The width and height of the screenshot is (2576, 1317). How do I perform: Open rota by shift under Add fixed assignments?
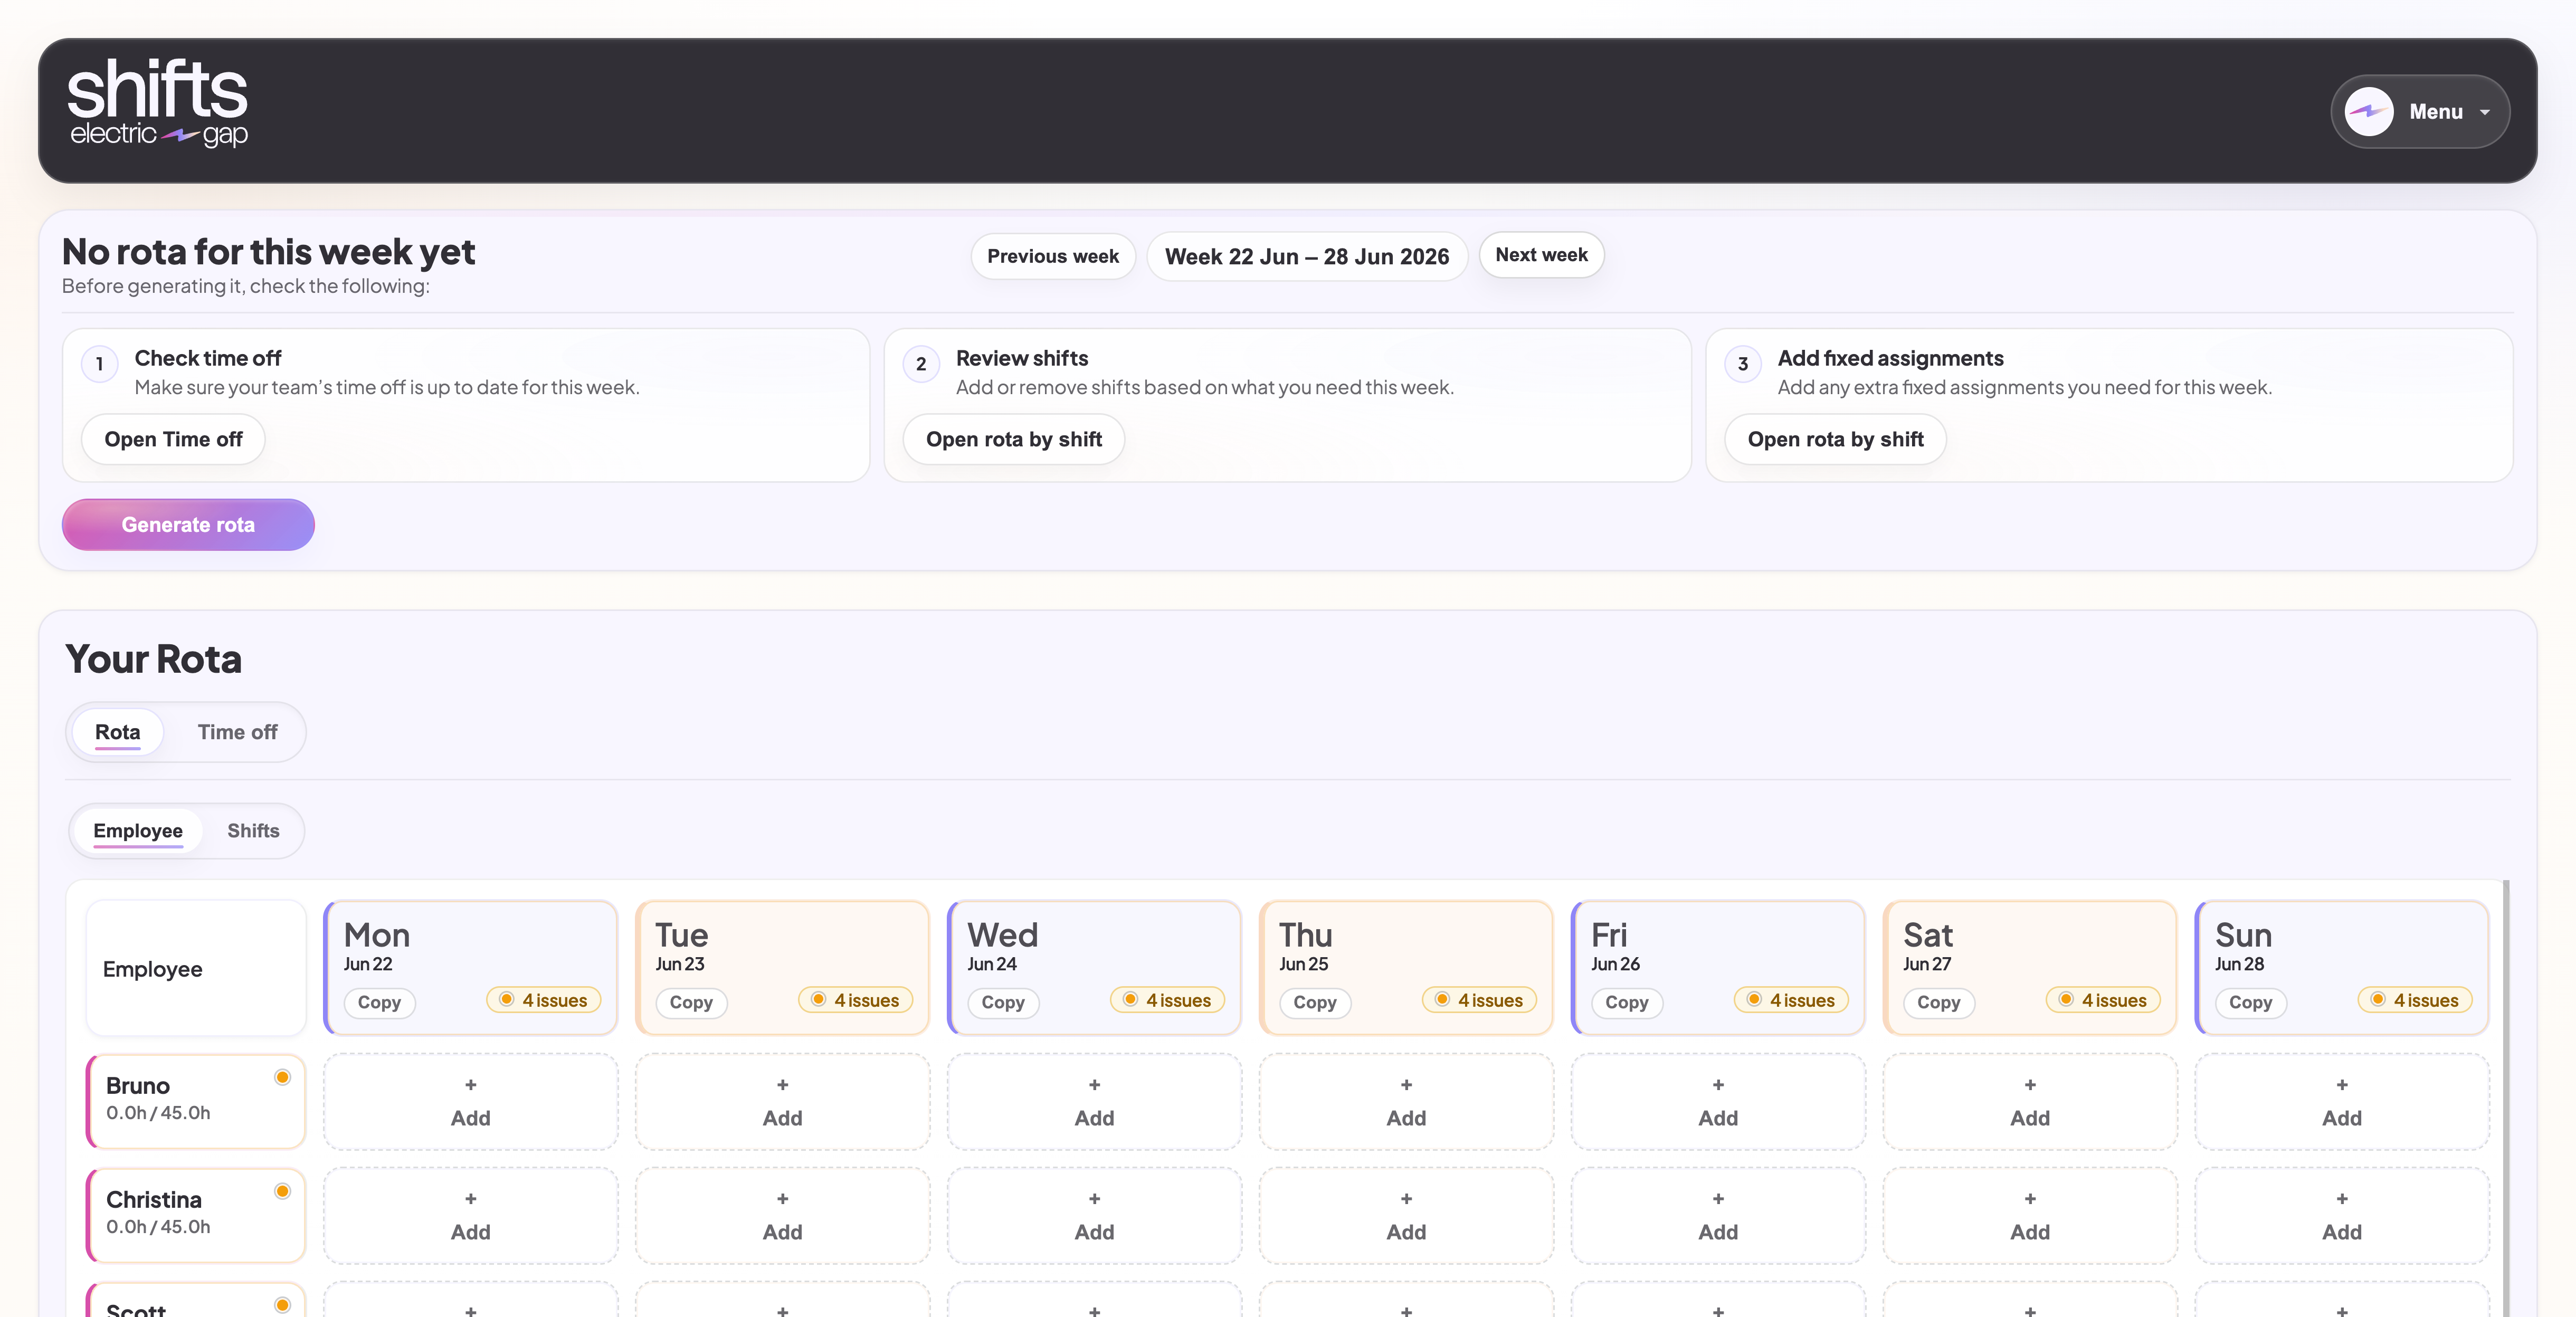click(1835, 439)
